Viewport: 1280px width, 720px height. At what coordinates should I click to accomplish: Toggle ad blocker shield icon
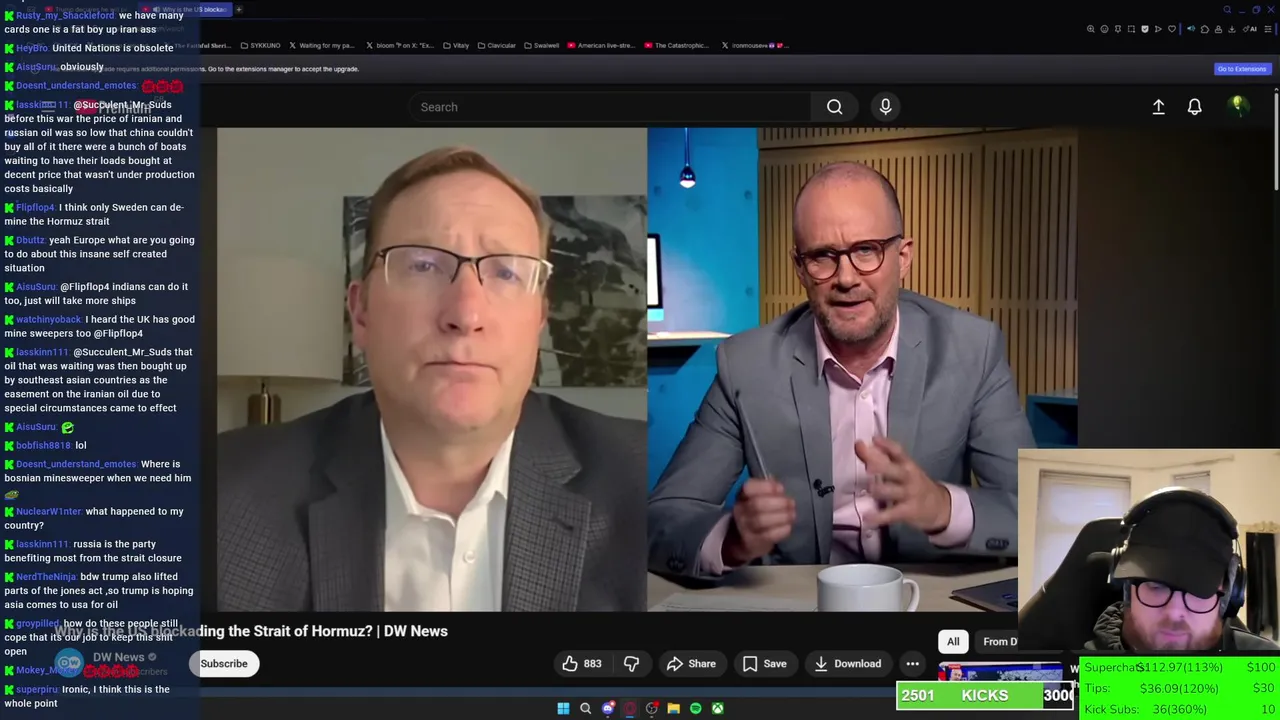coord(1145,29)
